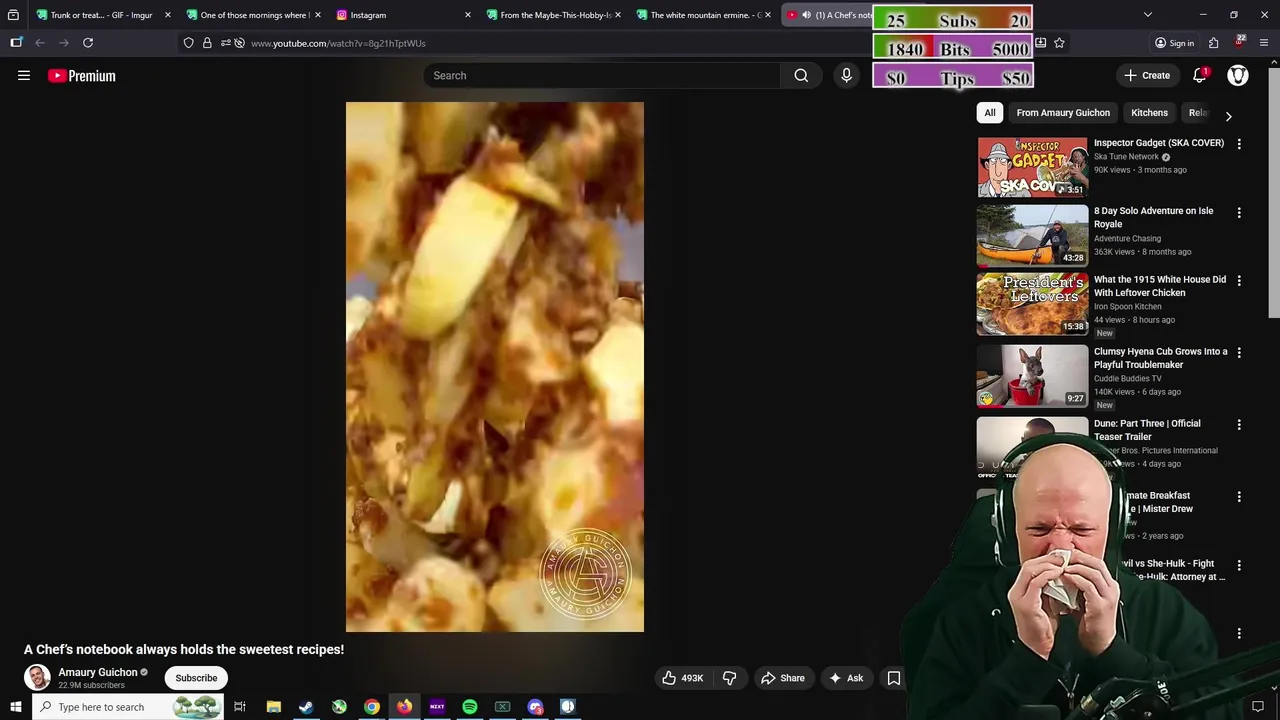Close the Instagram tab
Image resolution: width=1280 pixels, height=720 pixels.
point(467,15)
